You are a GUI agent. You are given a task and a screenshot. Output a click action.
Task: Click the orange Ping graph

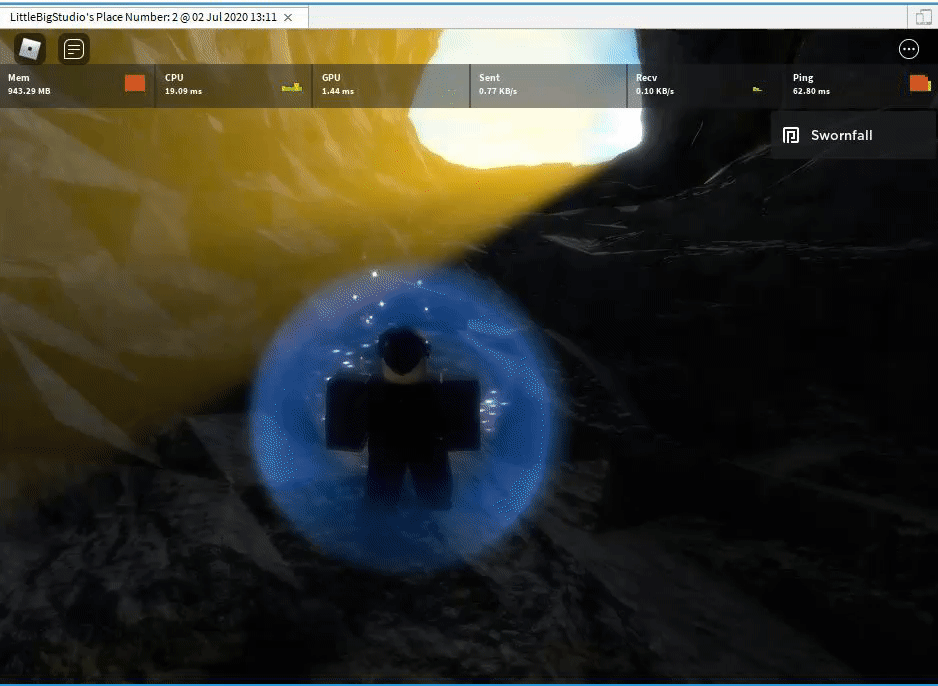(920, 83)
